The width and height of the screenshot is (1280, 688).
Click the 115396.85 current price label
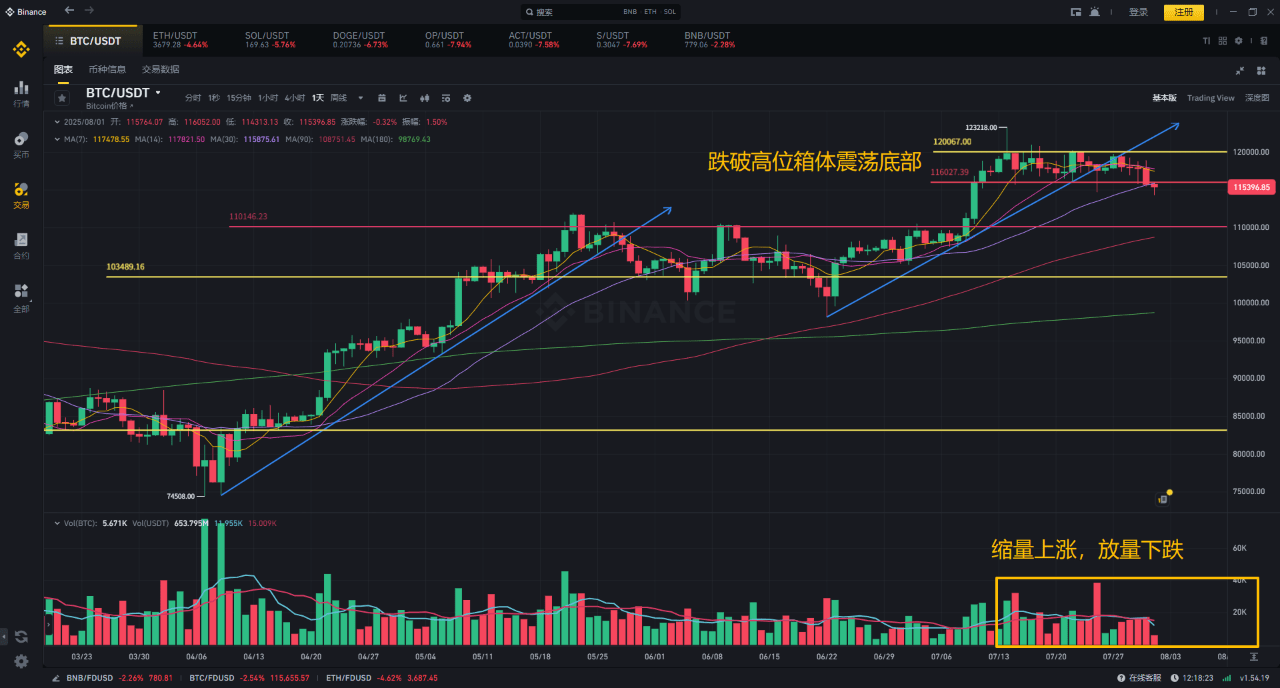[x=1252, y=187]
